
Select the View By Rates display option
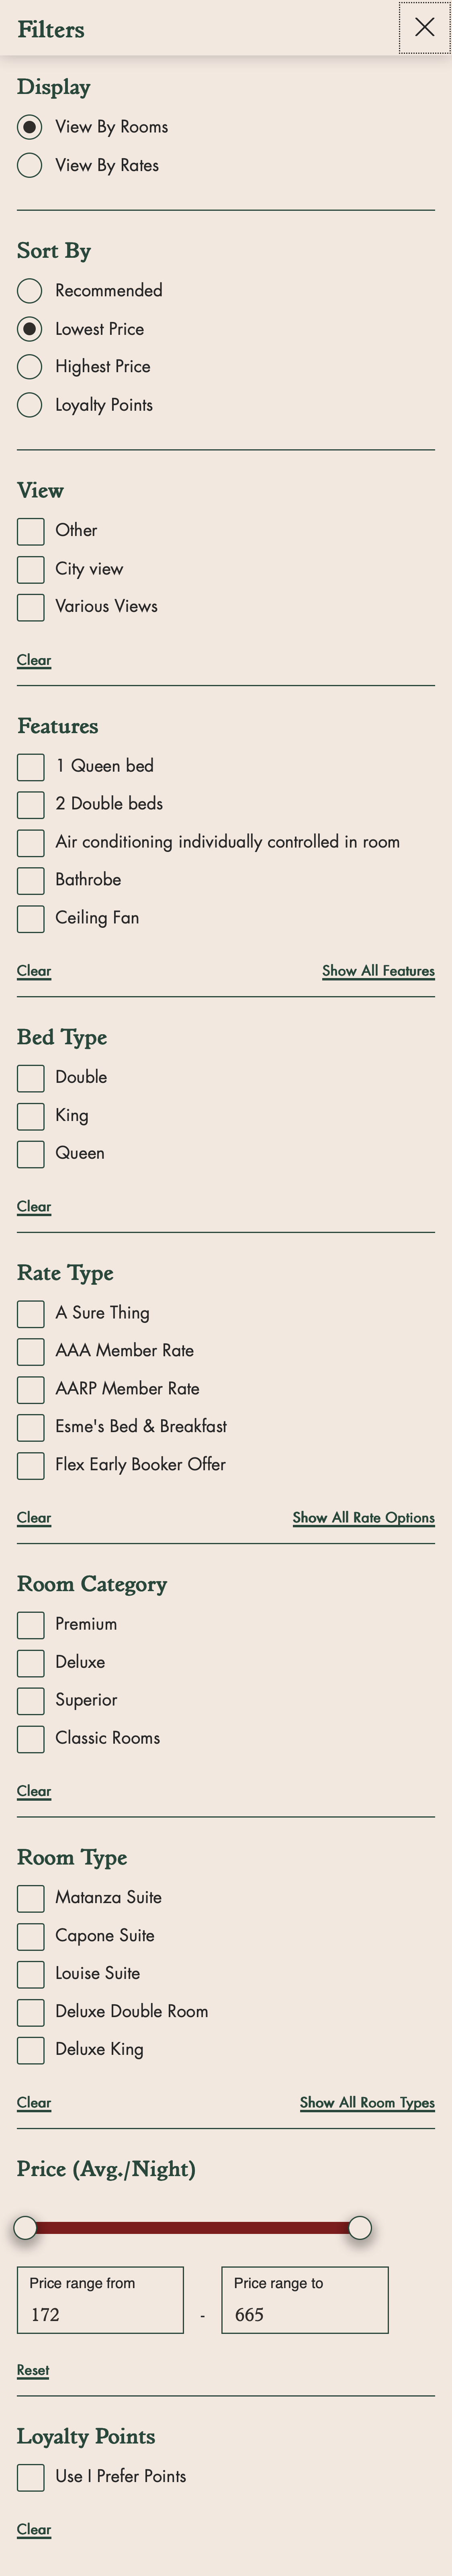tap(29, 165)
